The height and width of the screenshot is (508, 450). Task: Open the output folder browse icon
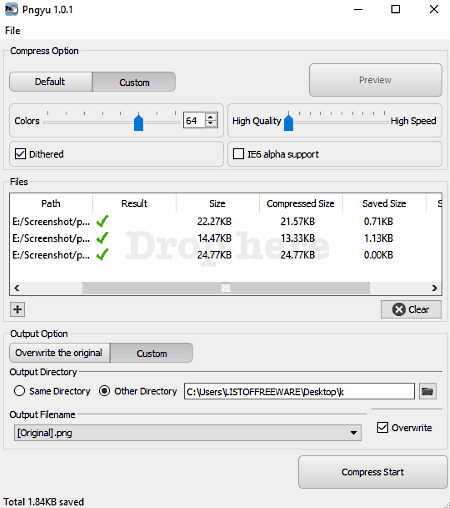[x=427, y=391]
